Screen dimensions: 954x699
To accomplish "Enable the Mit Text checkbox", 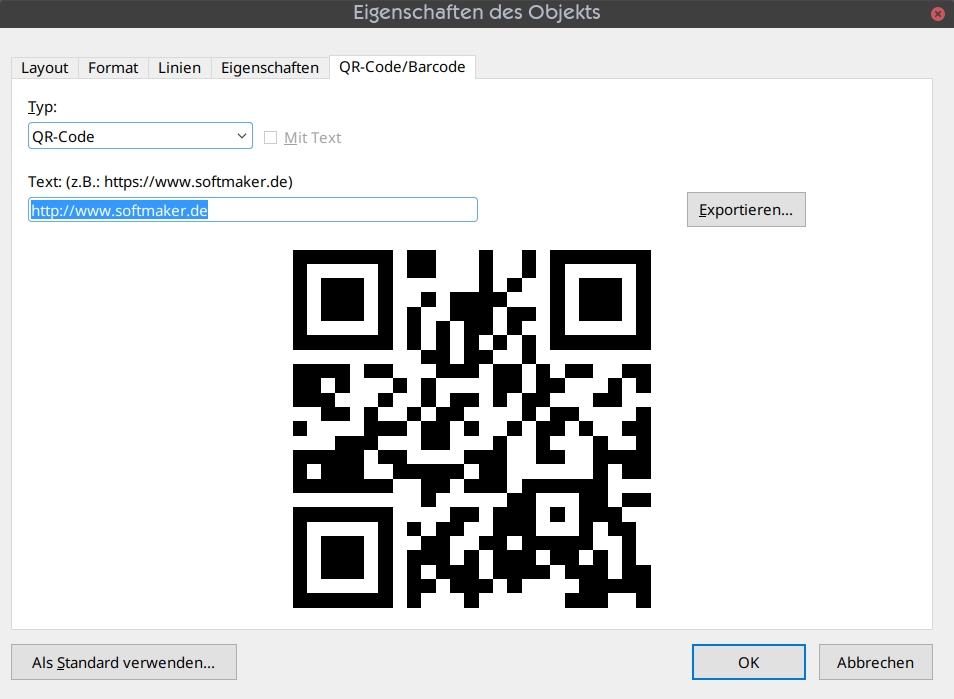I will [x=270, y=138].
